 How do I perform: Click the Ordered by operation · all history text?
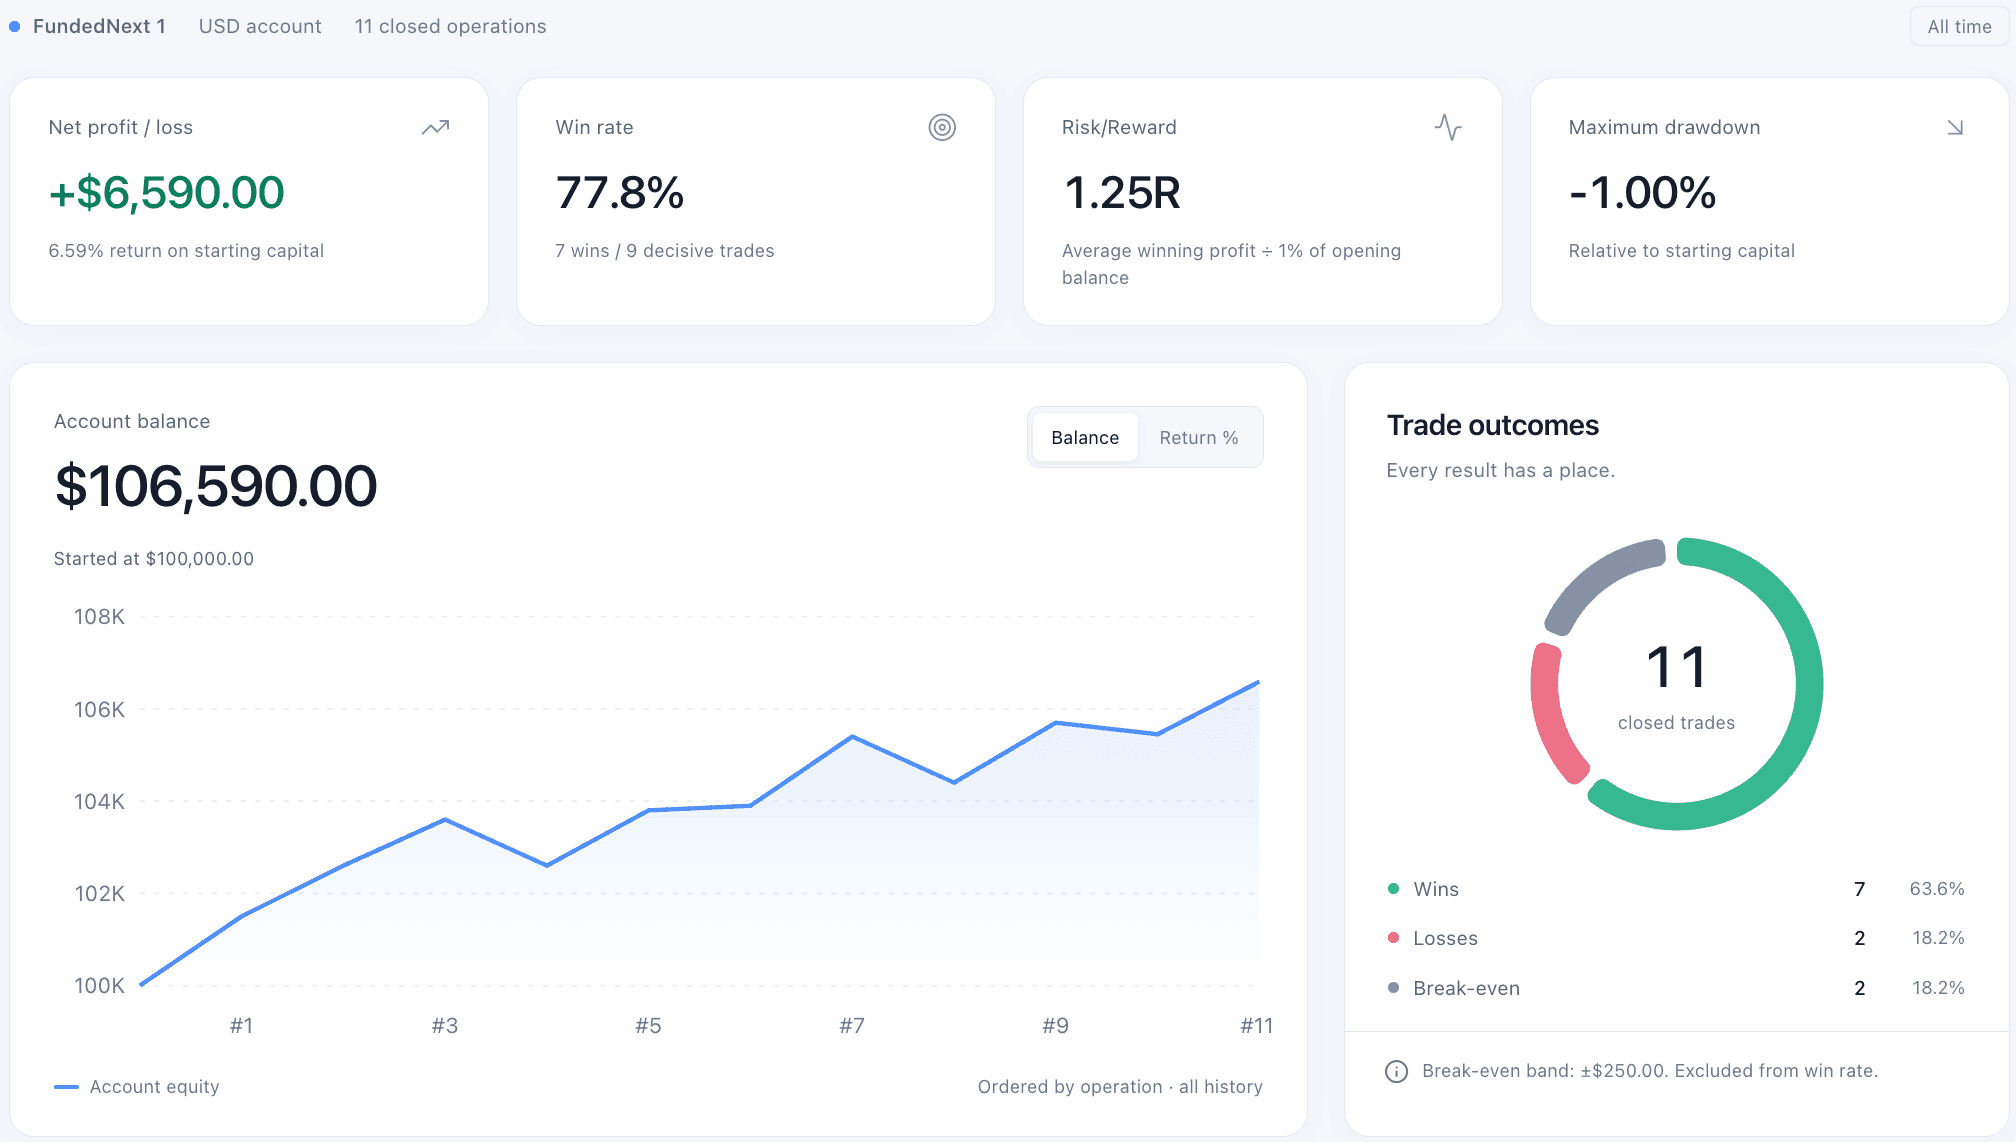pos(1120,1087)
